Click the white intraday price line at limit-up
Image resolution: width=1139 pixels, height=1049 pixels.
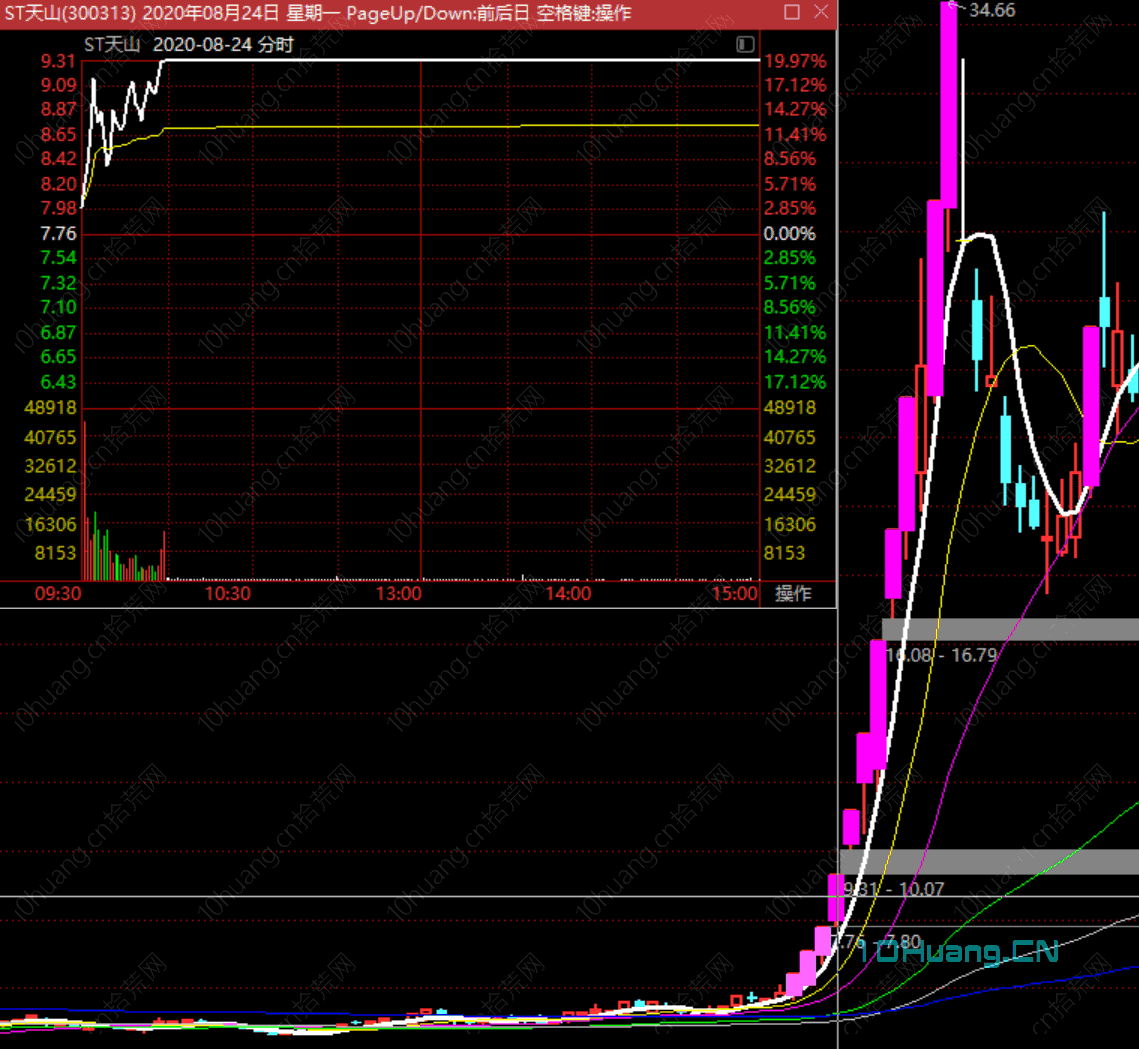coord(462,60)
